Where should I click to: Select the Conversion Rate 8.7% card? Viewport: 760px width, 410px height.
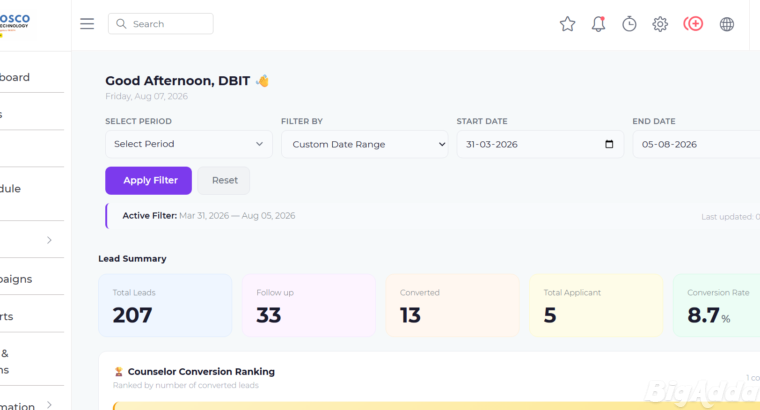716,305
